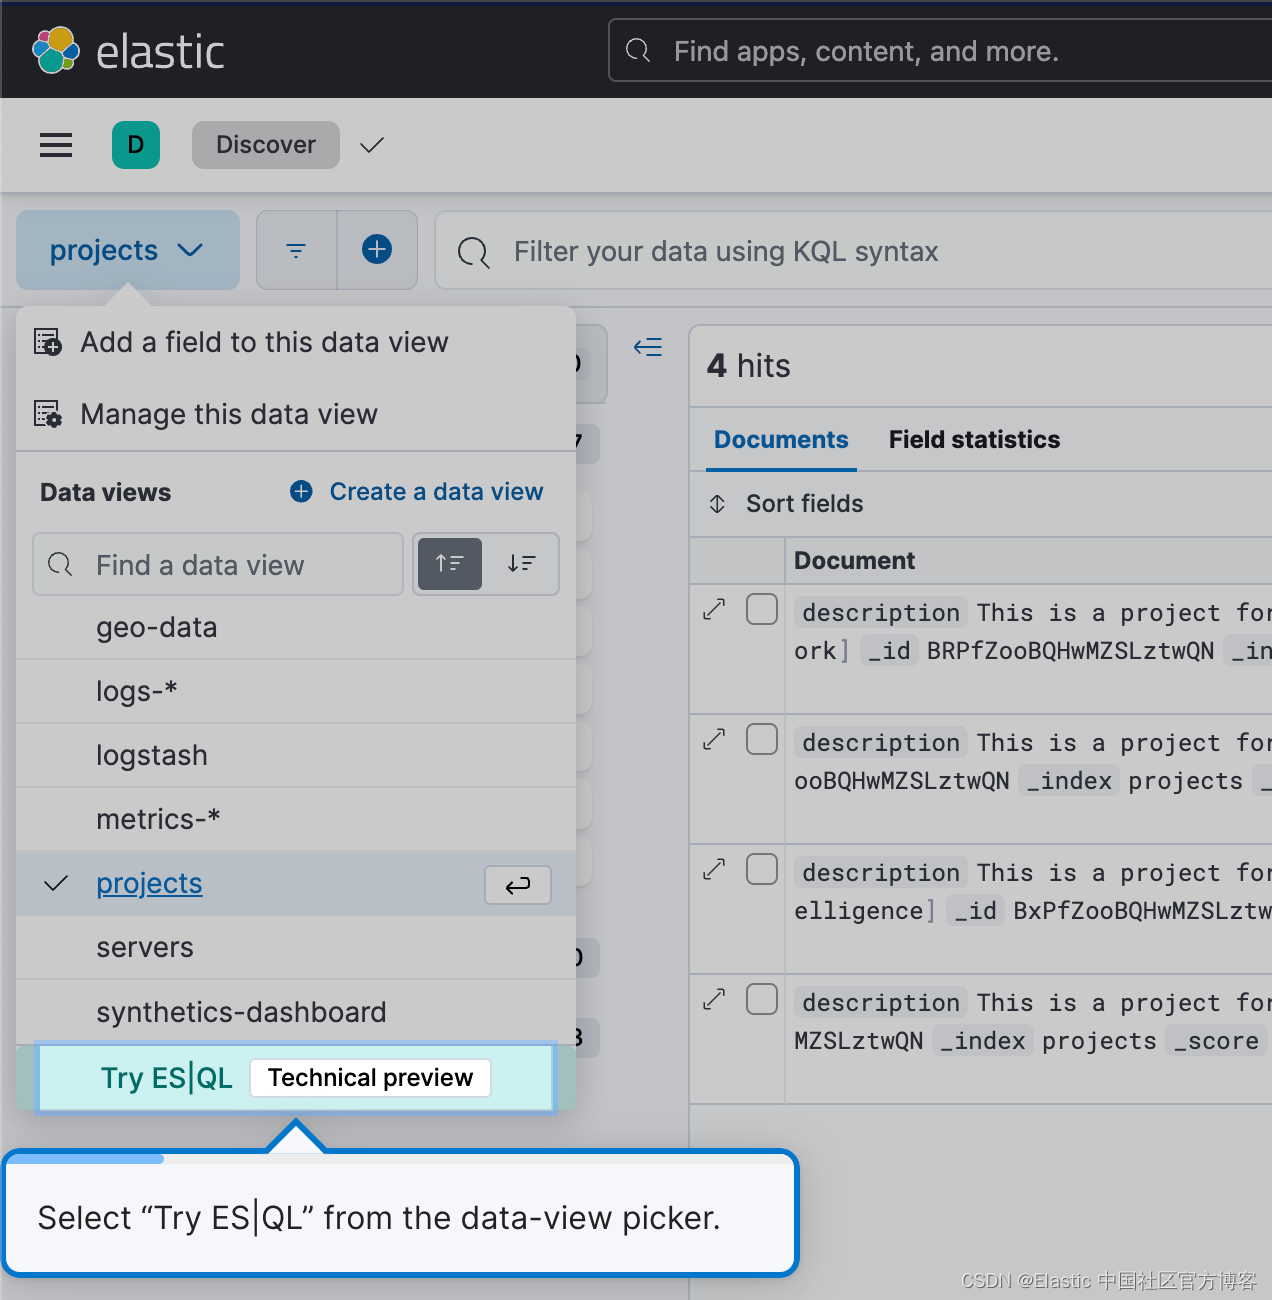Check the last document row checkbox
The height and width of the screenshot is (1300, 1272).
coord(761,999)
